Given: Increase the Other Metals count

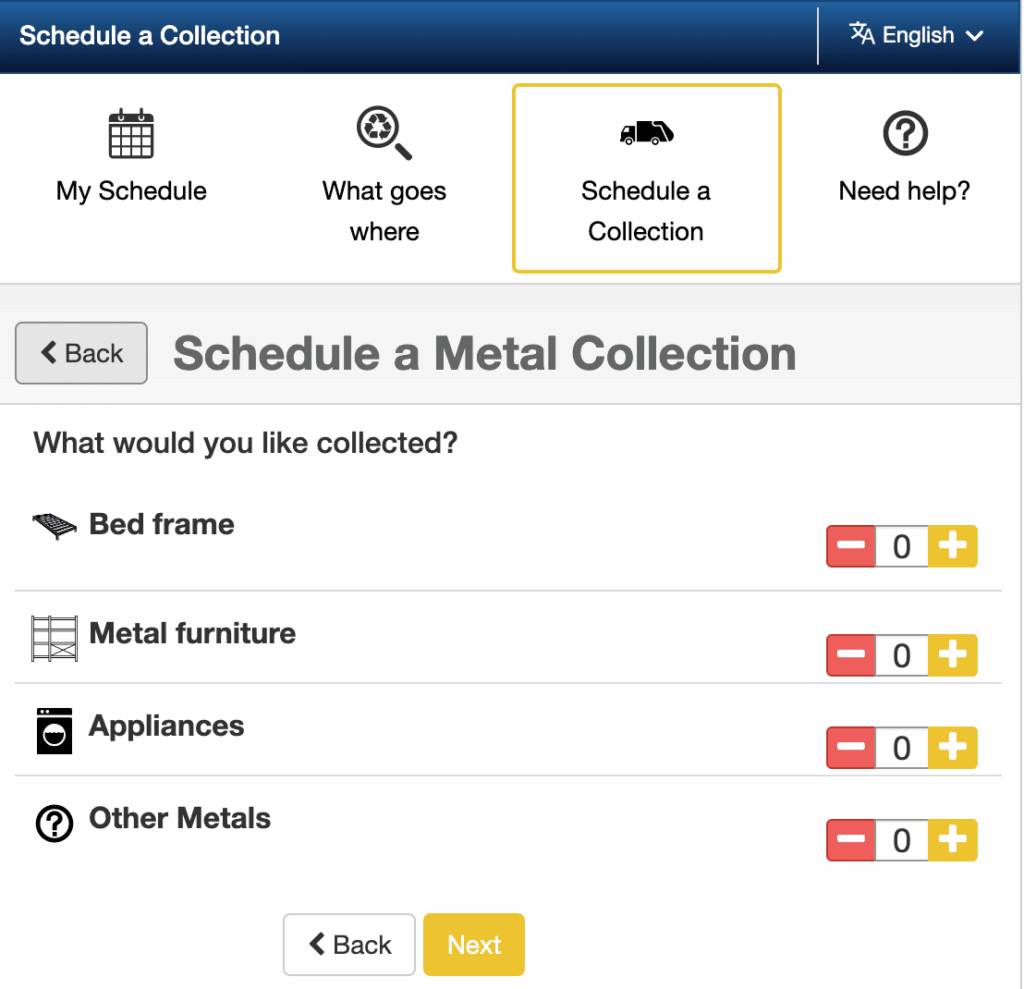Looking at the screenshot, I should (952, 840).
